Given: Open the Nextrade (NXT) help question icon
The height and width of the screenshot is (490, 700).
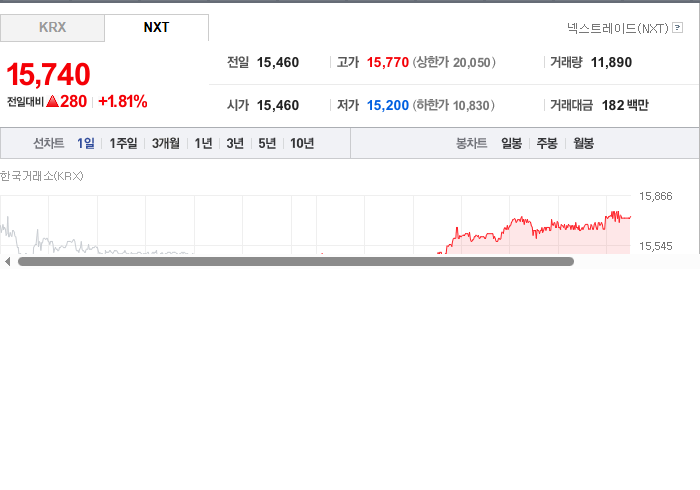Looking at the screenshot, I should click(x=677, y=28).
